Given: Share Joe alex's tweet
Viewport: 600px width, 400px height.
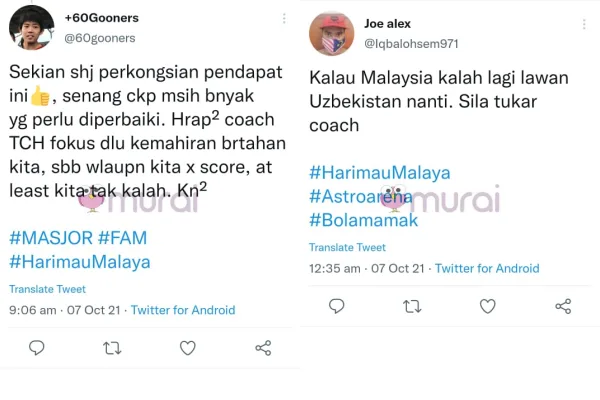Looking at the screenshot, I should point(563,306).
